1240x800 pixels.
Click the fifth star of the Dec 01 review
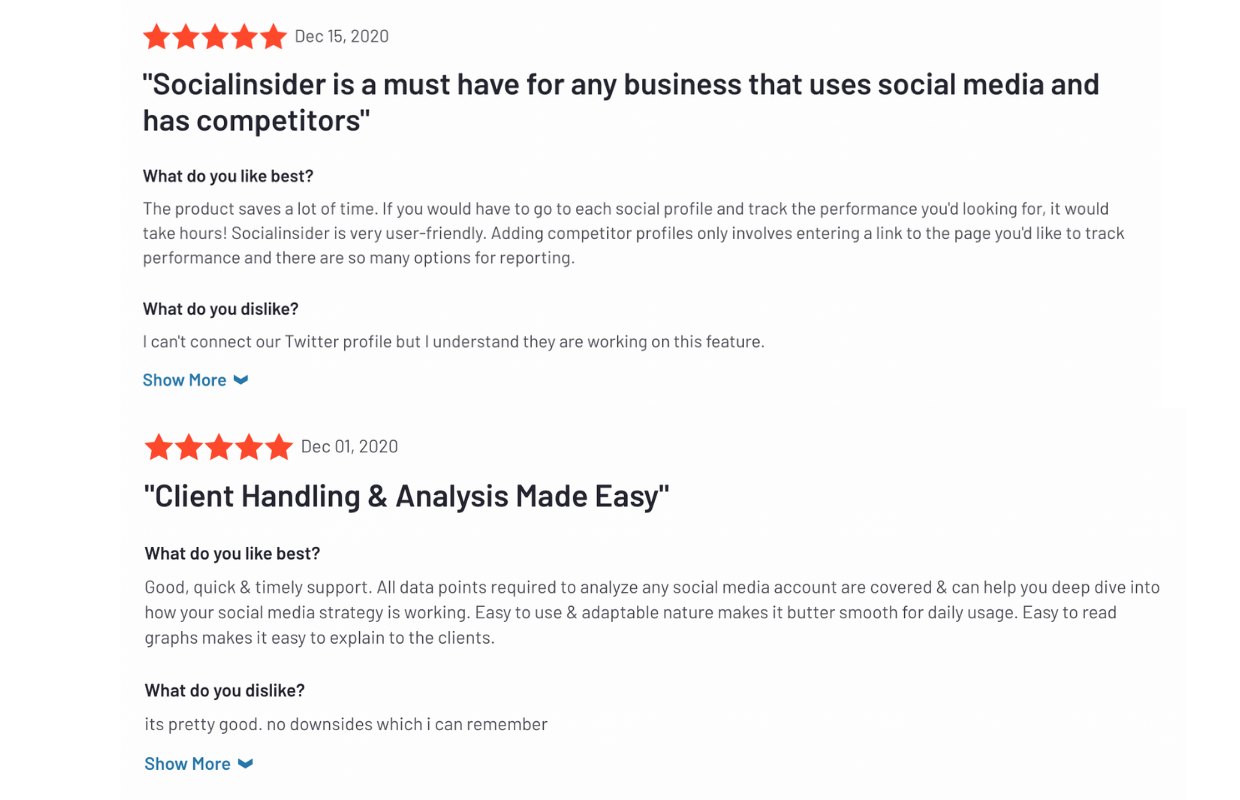coord(278,447)
